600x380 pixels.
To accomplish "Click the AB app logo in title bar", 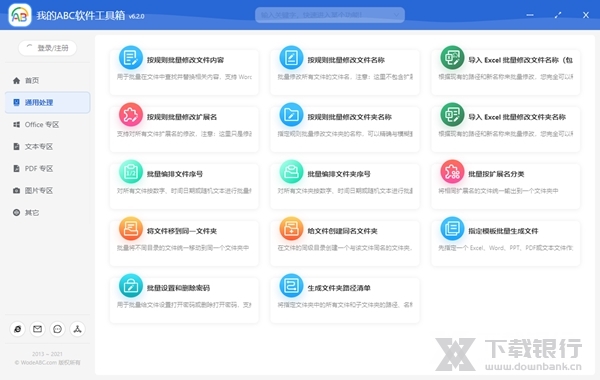I will point(20,15).
